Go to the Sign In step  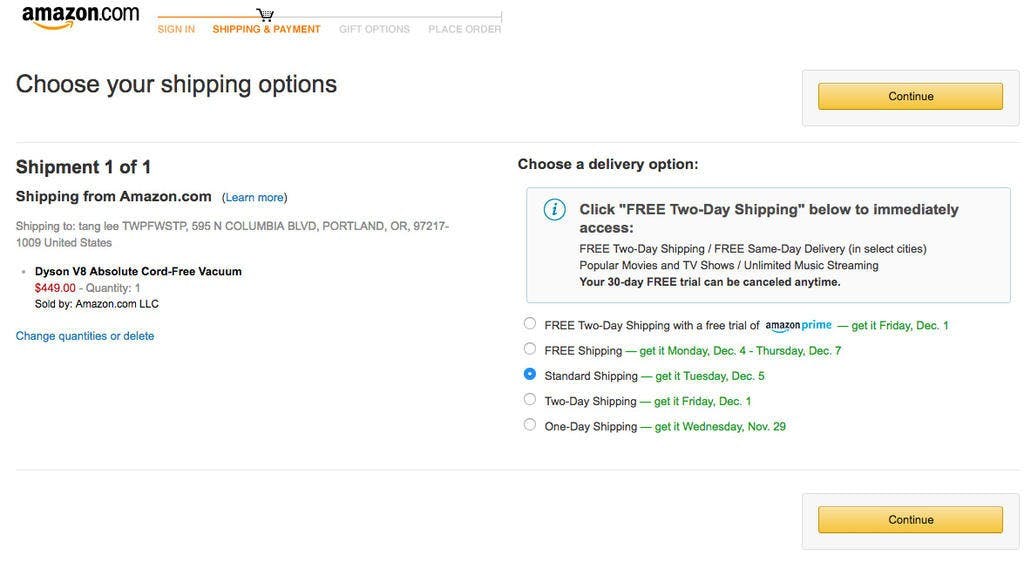coord(176,30)
